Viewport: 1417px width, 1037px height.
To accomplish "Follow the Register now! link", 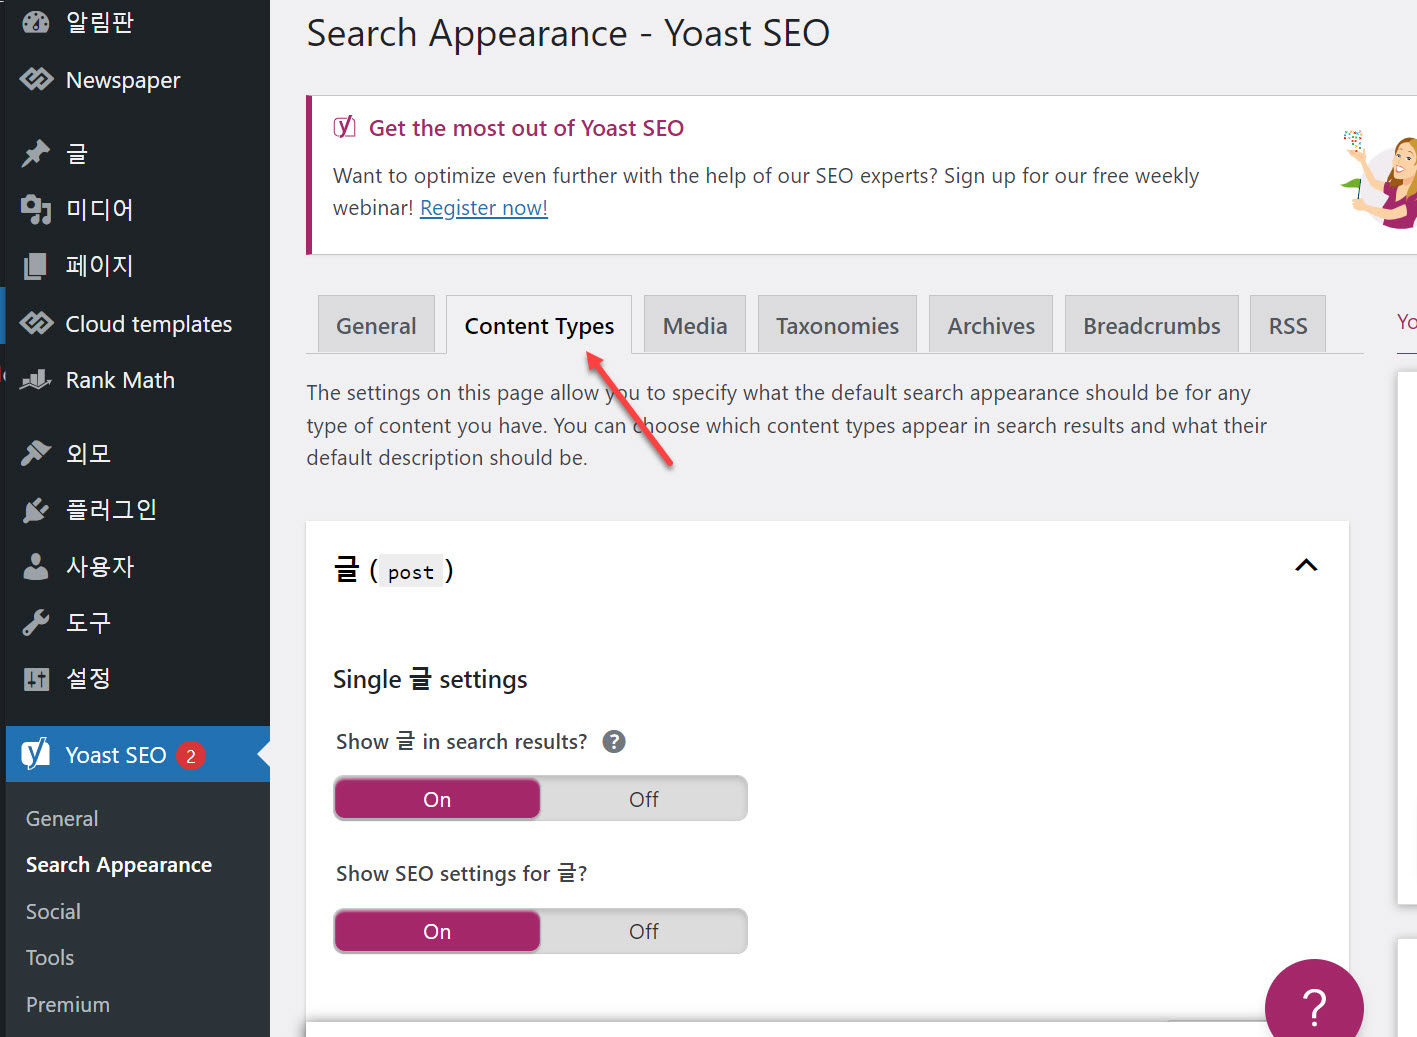I will point(483,207).
